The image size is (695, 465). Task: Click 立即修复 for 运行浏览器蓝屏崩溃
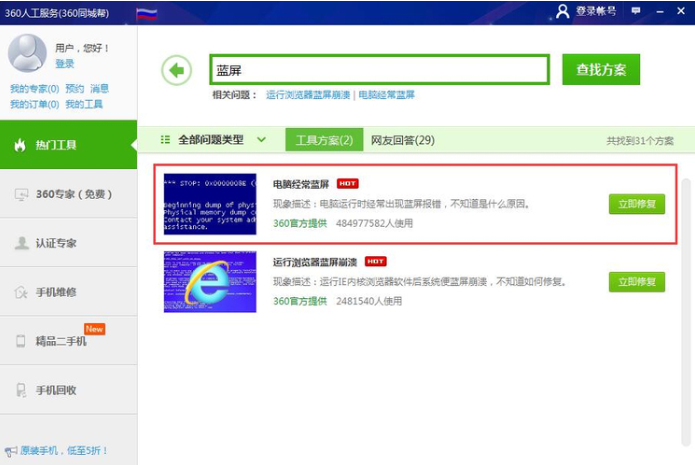[636, 282]
